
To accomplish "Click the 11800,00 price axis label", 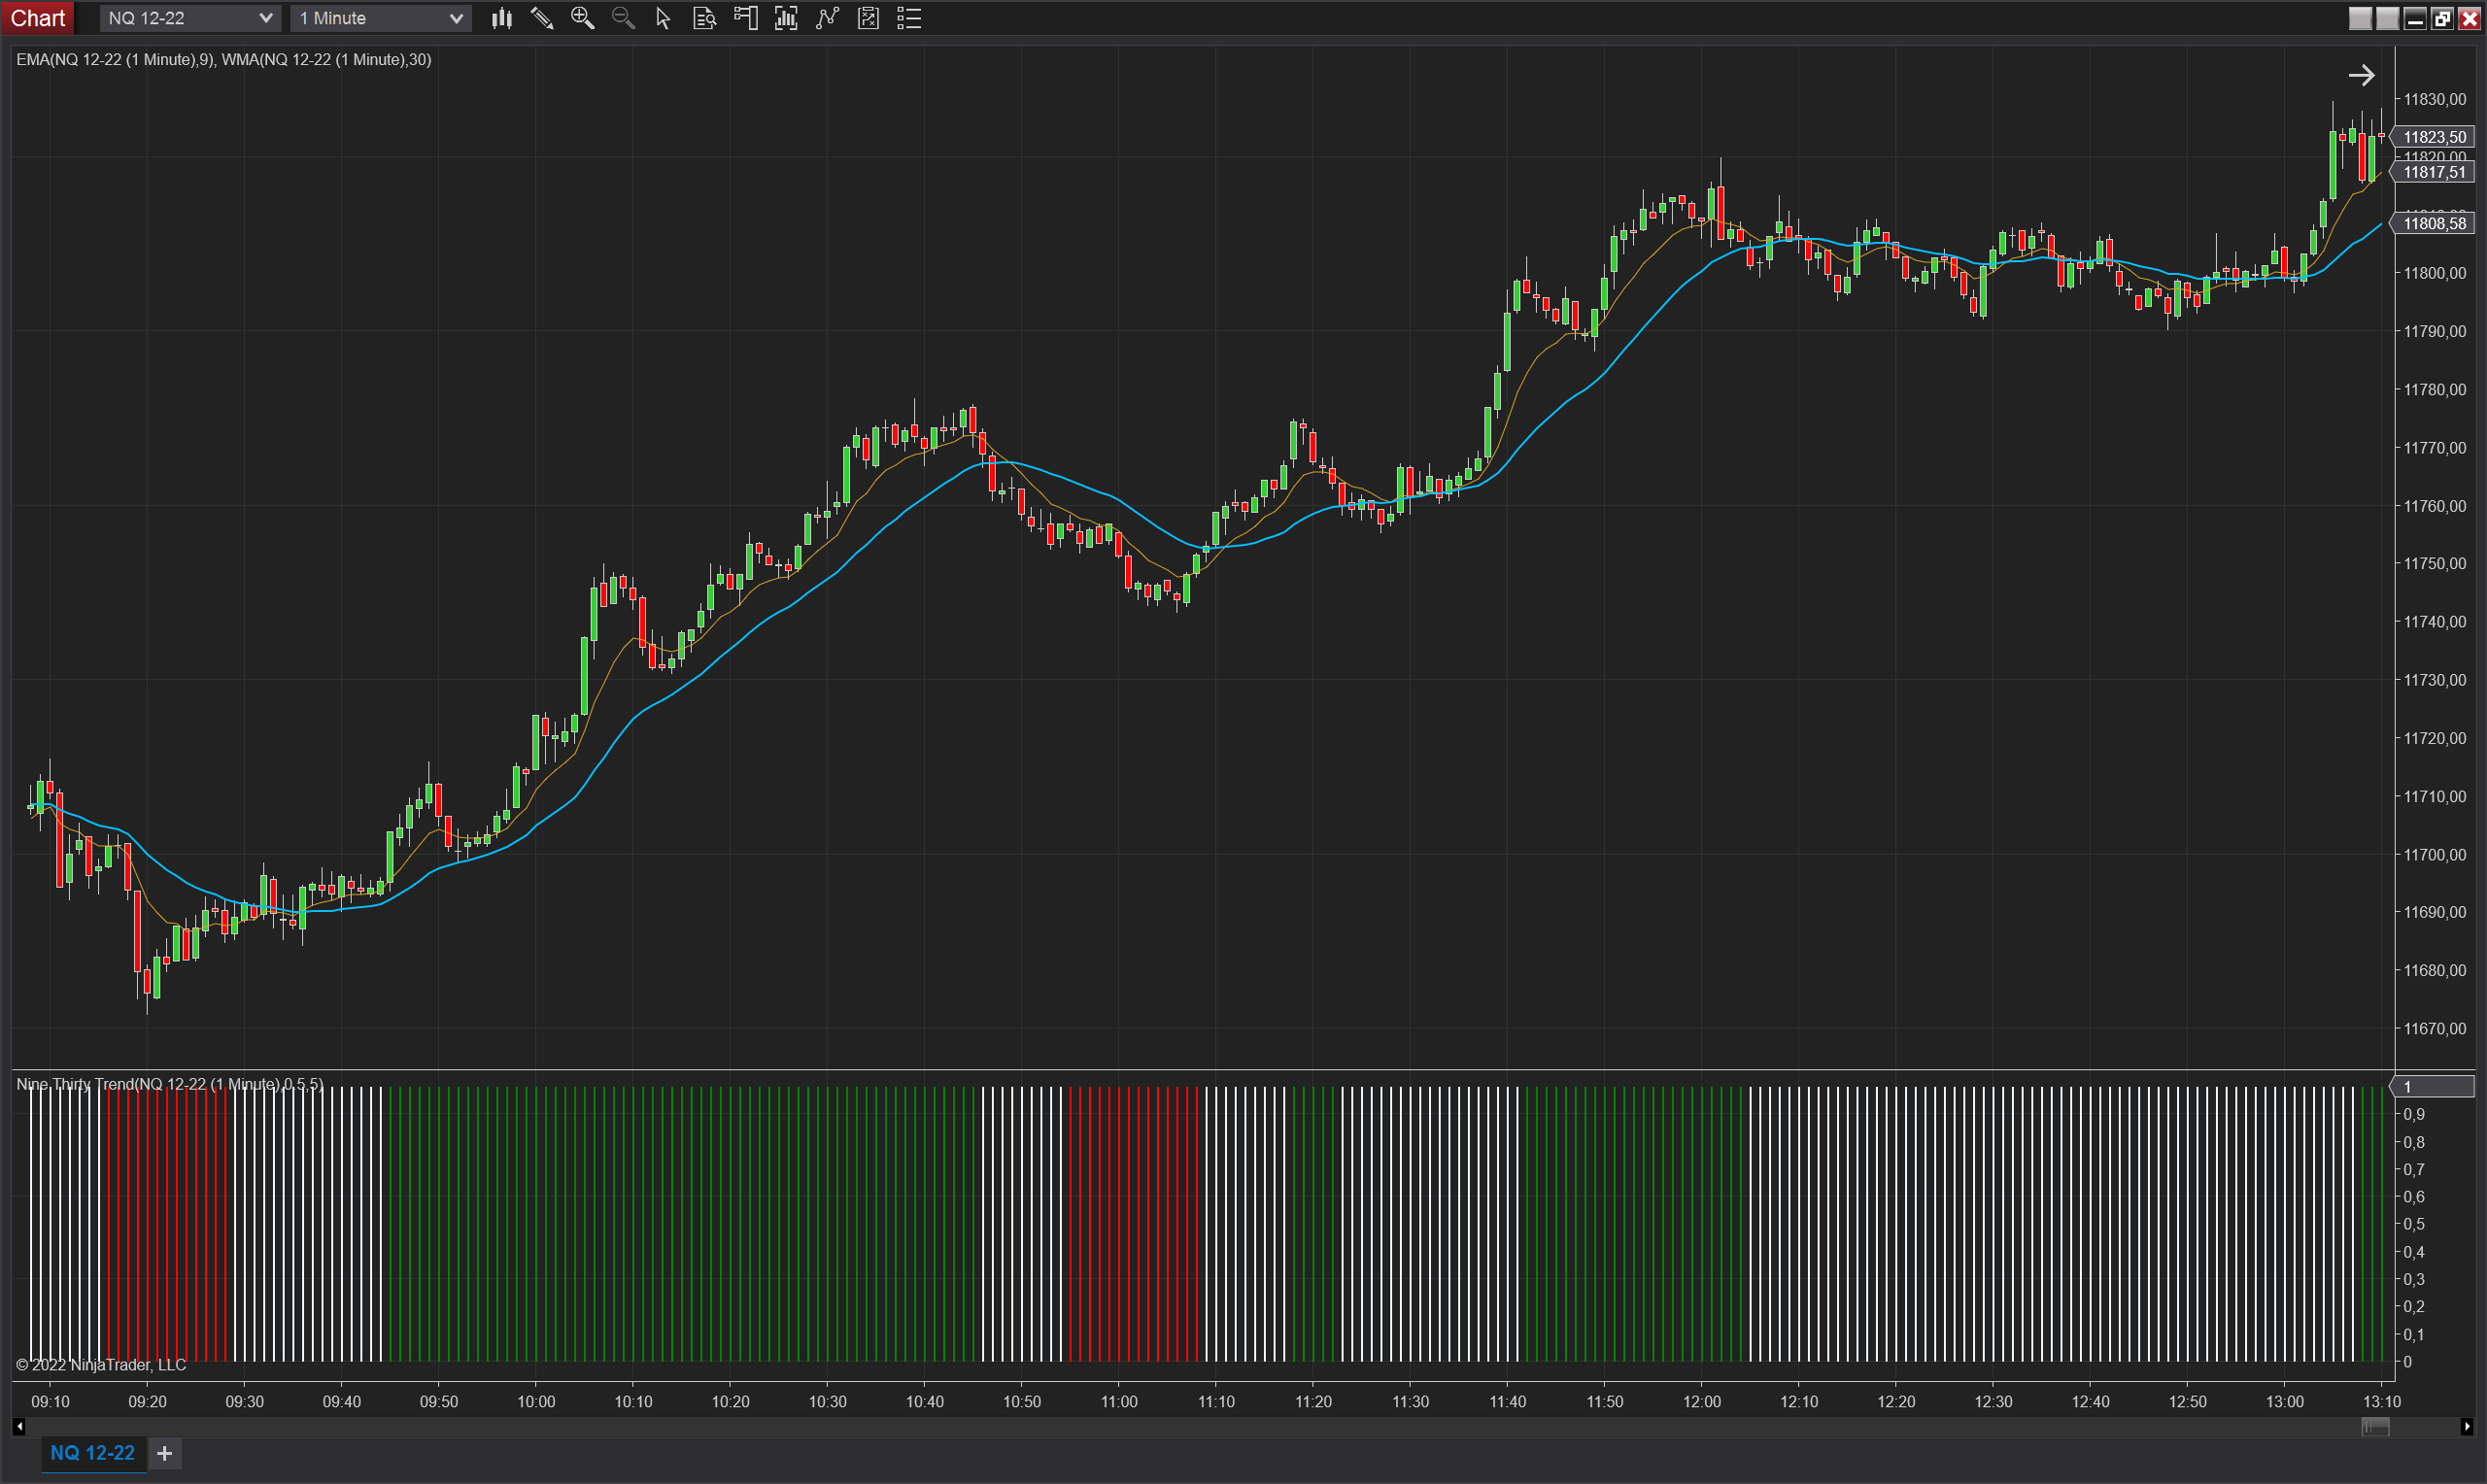I will (2434, 273).
